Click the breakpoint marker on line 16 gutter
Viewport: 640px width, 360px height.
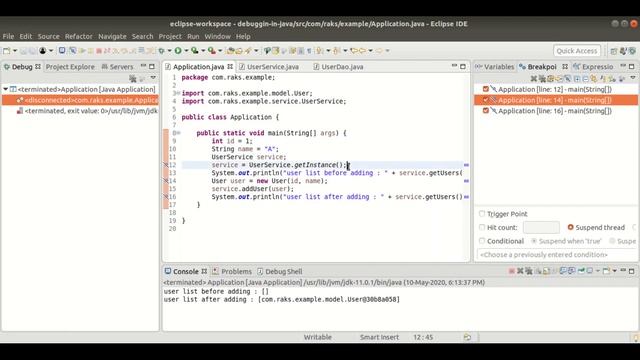[x=166, y=196]
